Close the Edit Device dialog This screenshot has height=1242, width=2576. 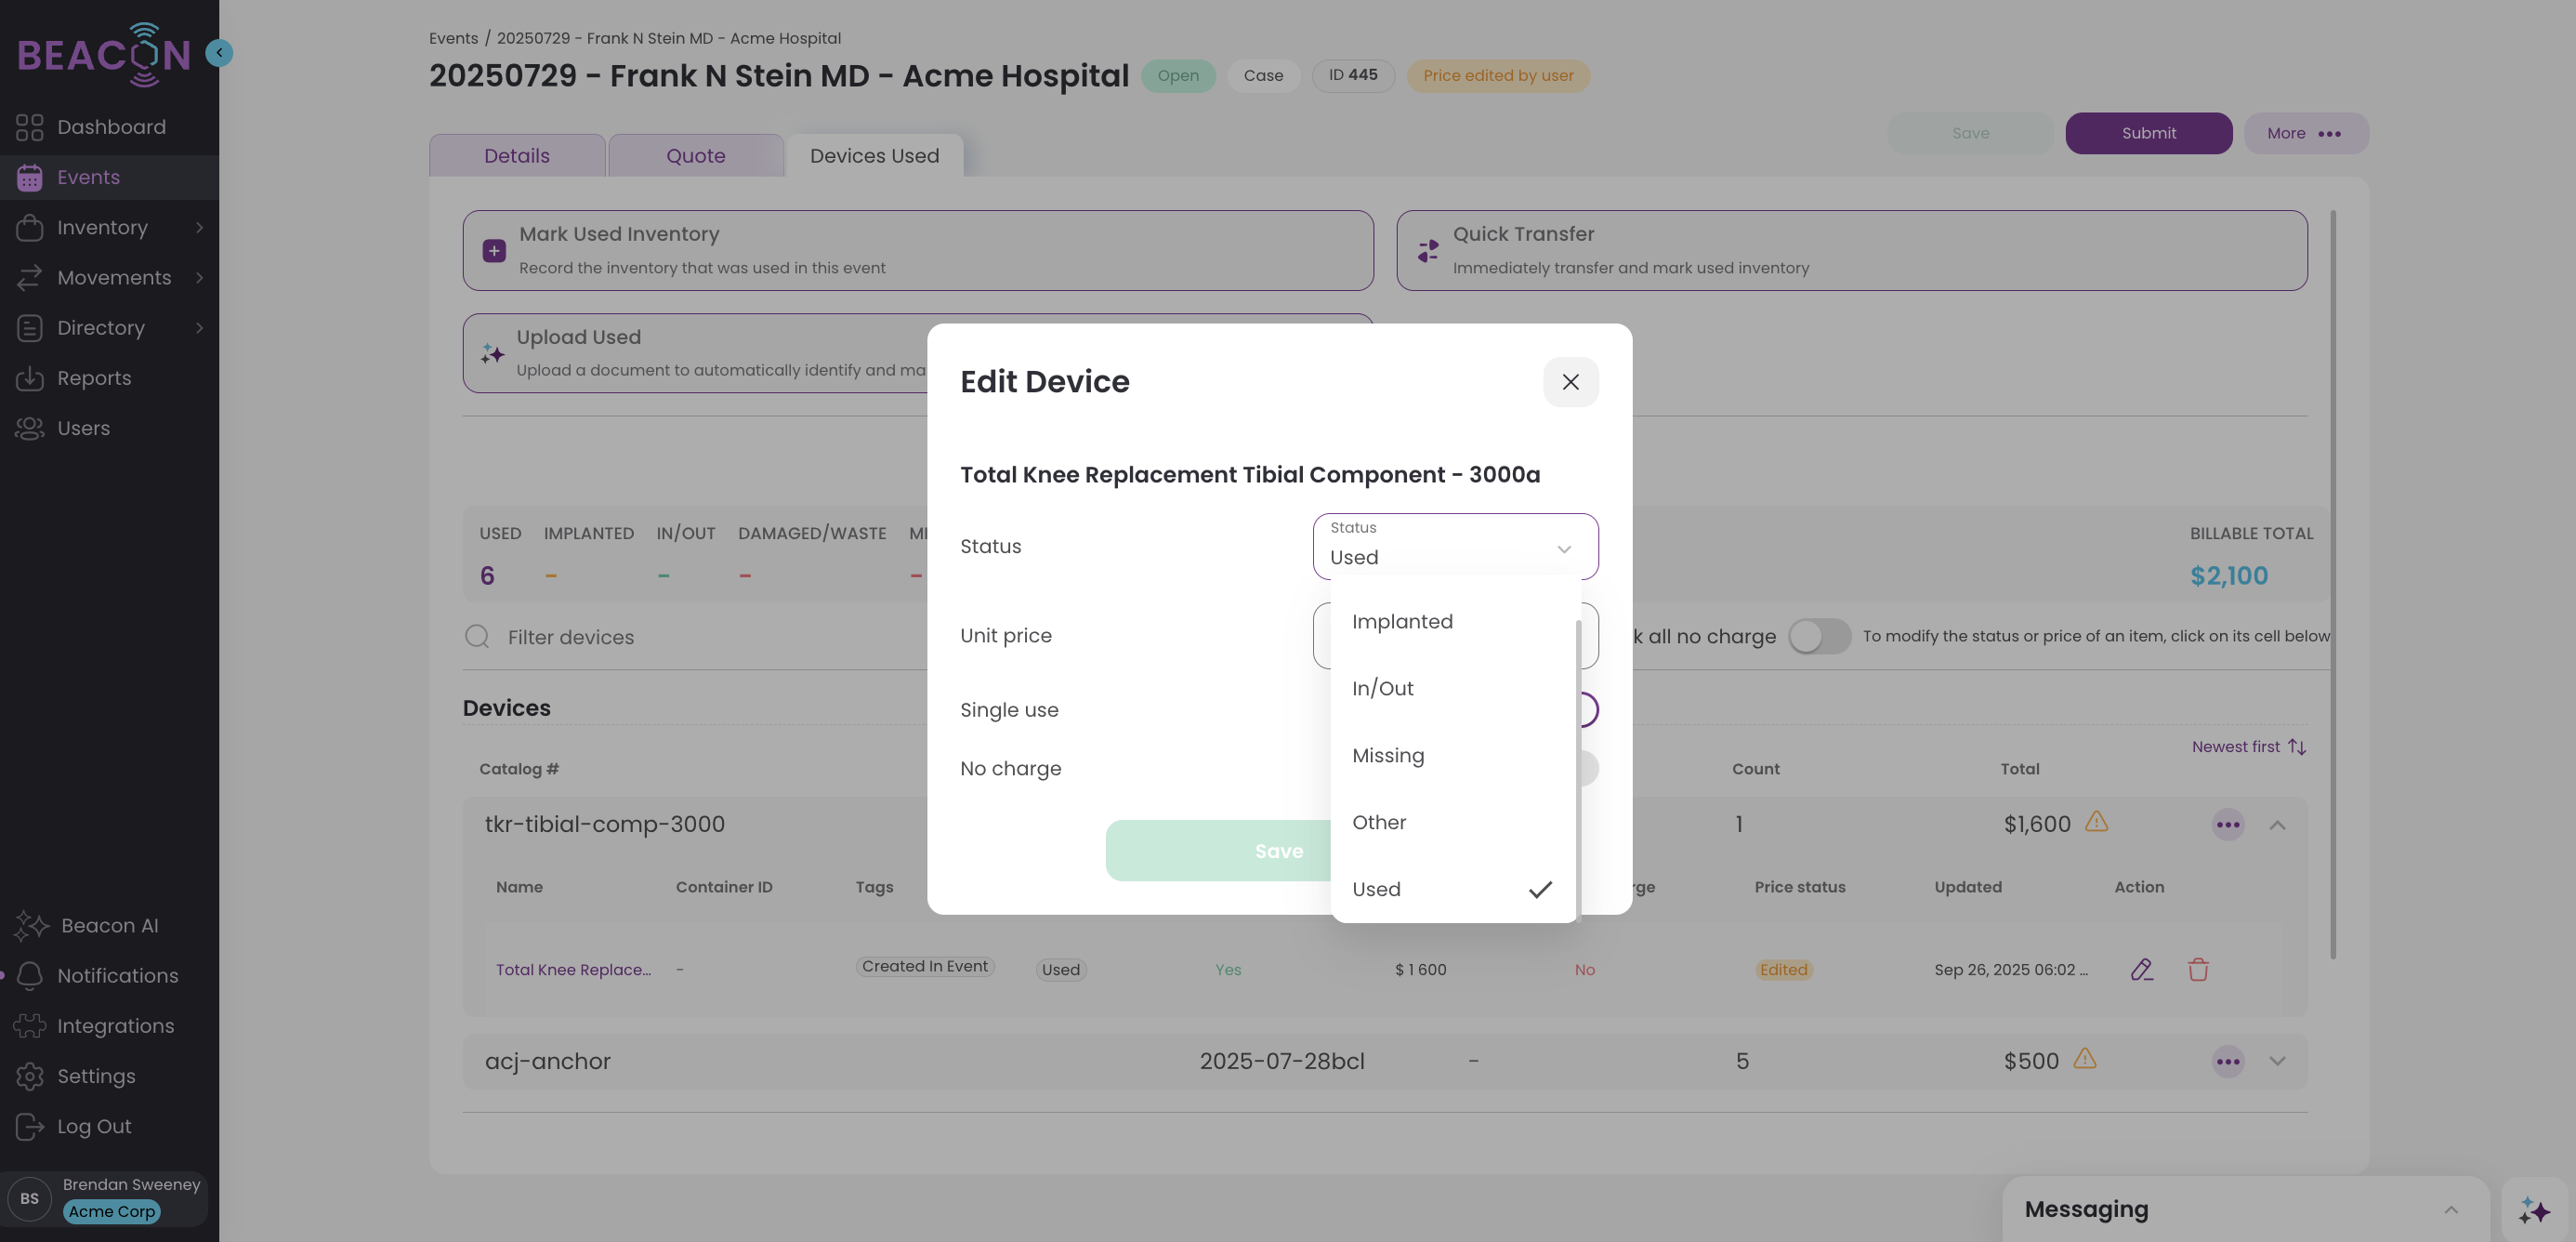[x=1570, y=382]
